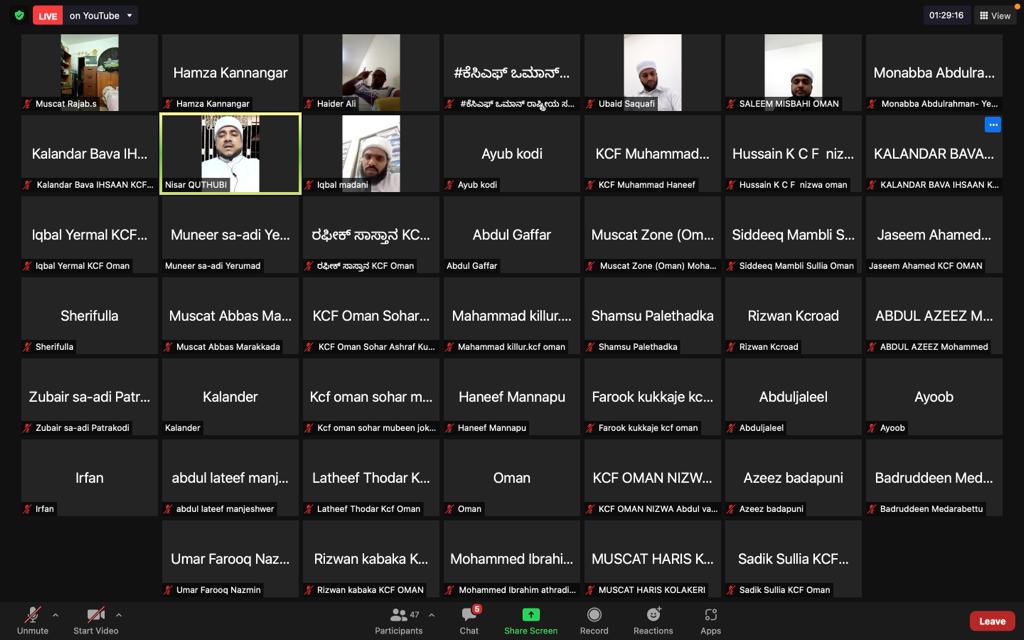Click the green encryption shield icon
This screenshot has height=640, width=1024.
pyautogui.click(x=19, y=16)
